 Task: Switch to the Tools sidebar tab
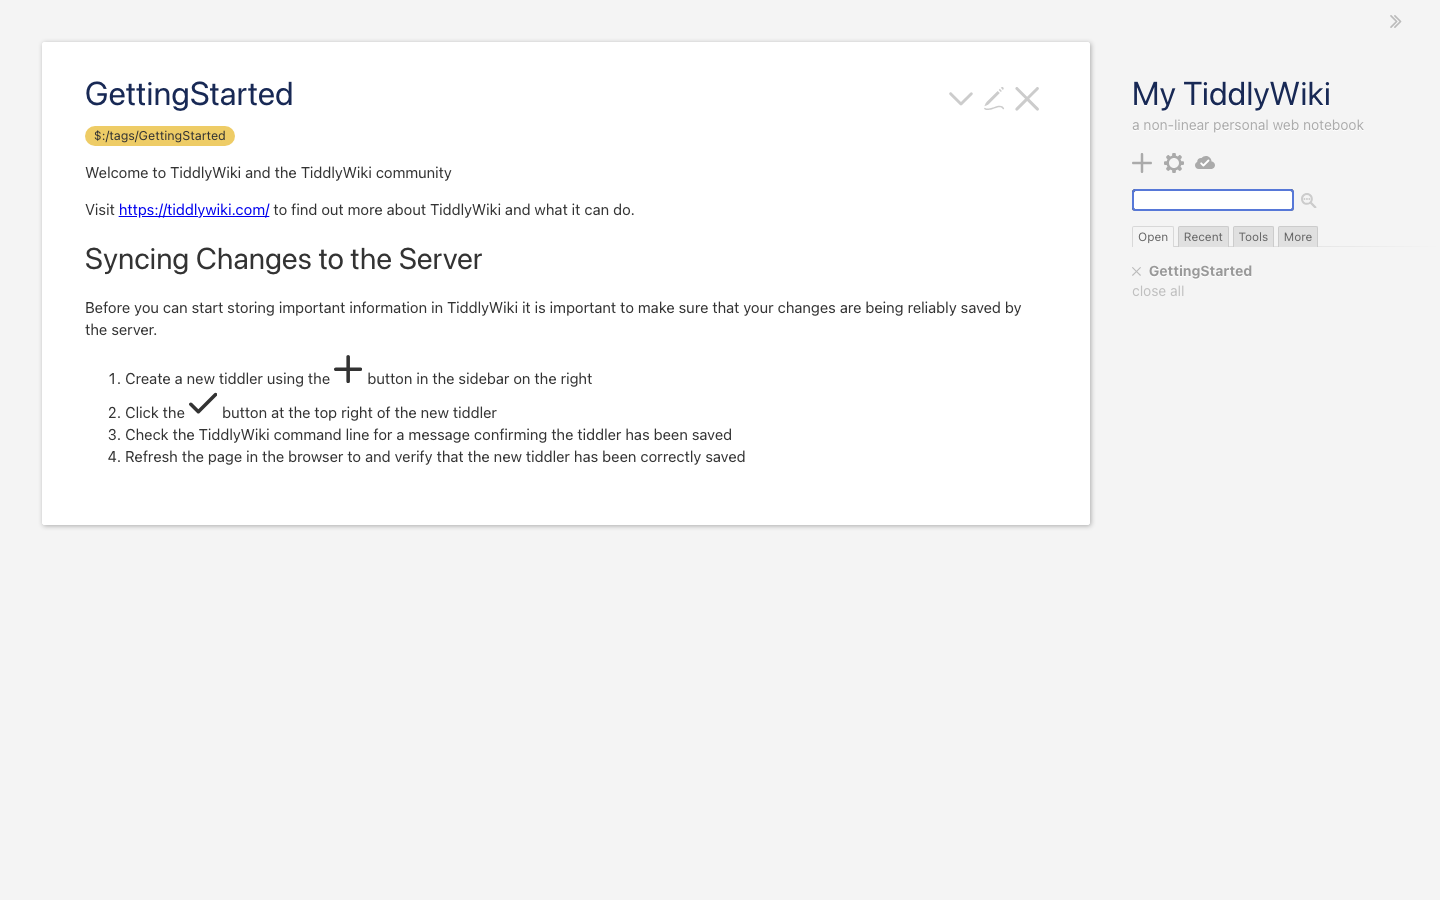1253,237
